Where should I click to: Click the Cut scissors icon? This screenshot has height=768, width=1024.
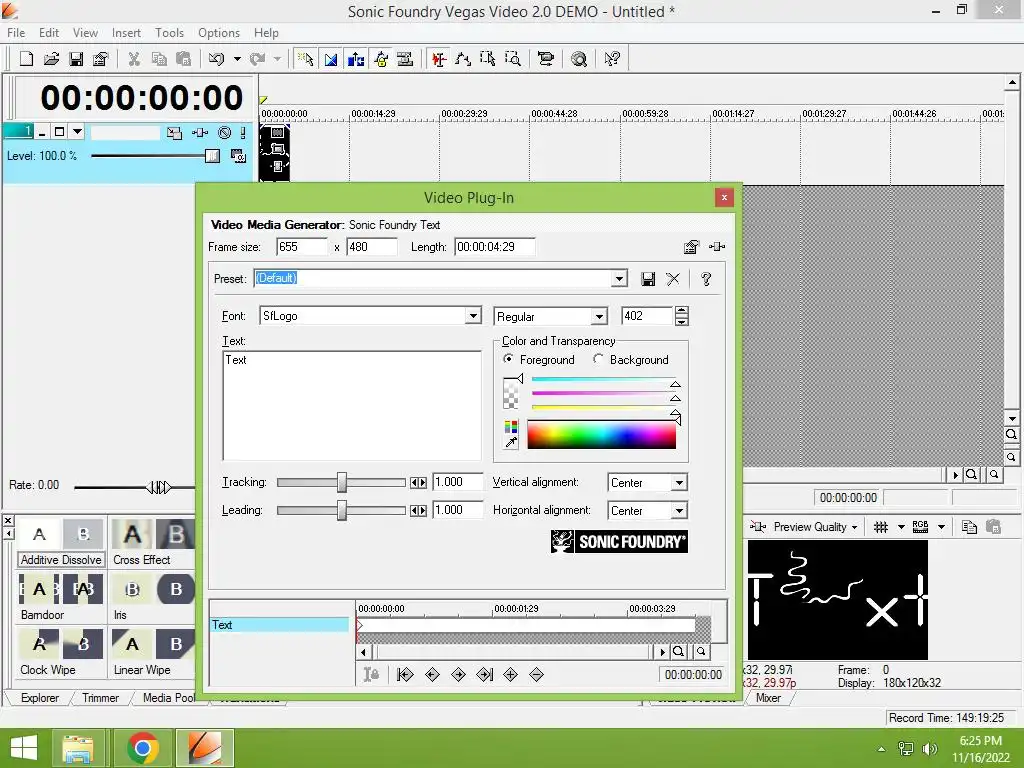[134, 59]
